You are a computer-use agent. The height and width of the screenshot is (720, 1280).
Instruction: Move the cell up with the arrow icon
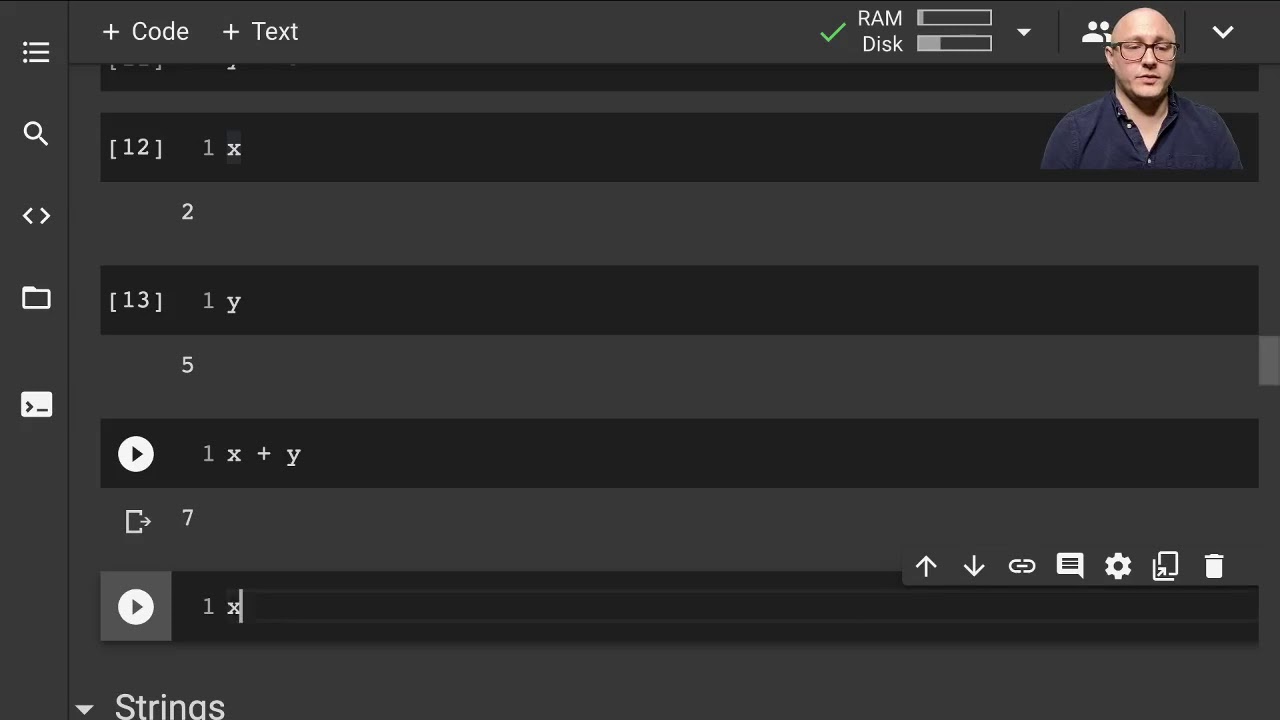(926, 567)
